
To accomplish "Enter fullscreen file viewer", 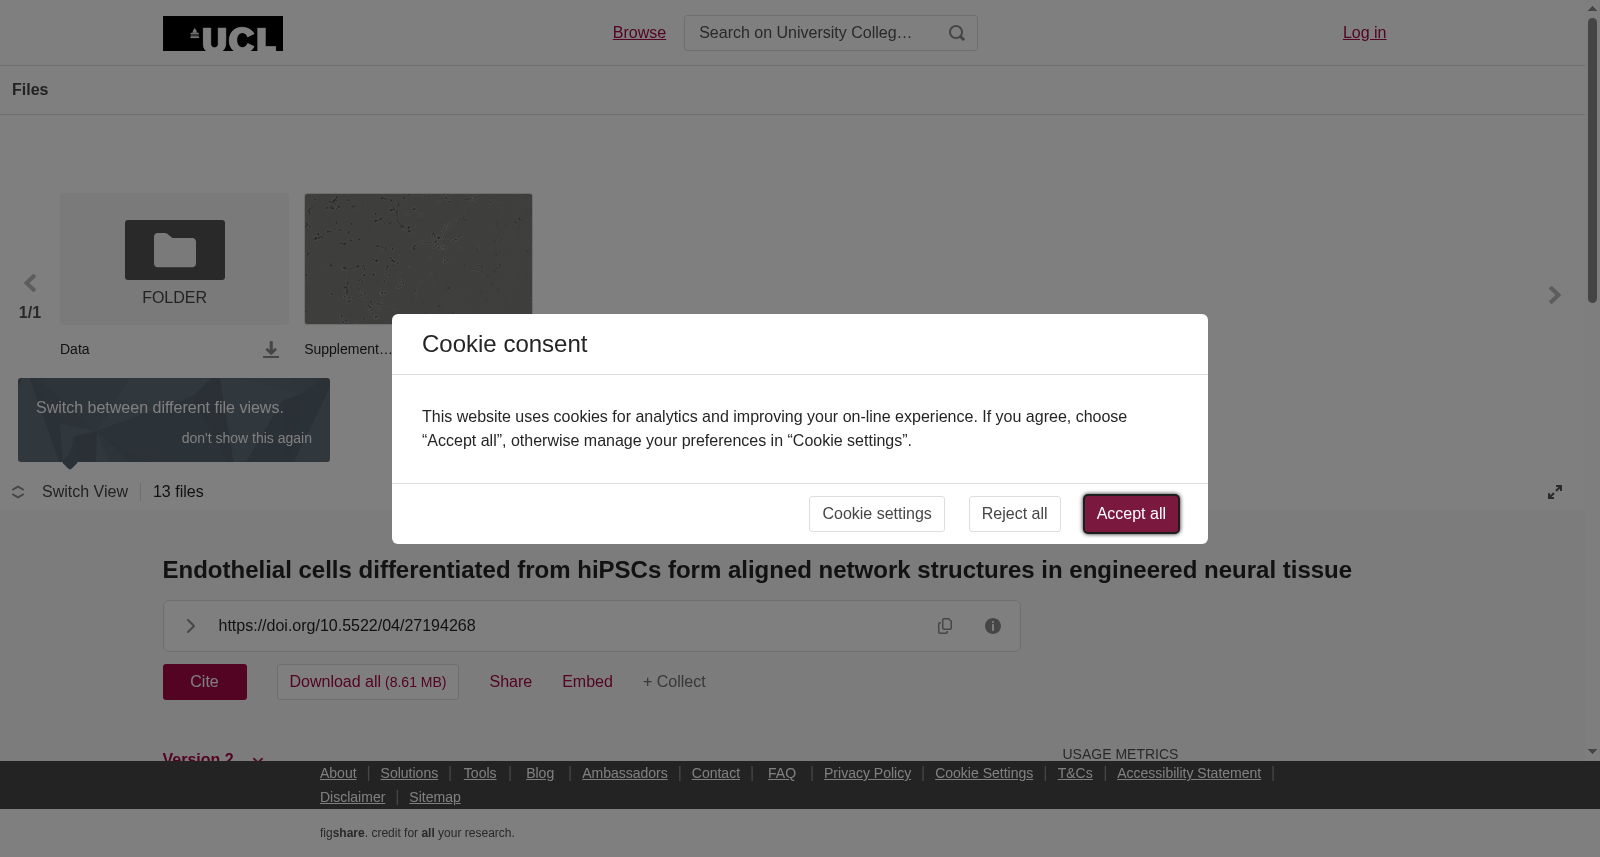I will [1555, 492].
